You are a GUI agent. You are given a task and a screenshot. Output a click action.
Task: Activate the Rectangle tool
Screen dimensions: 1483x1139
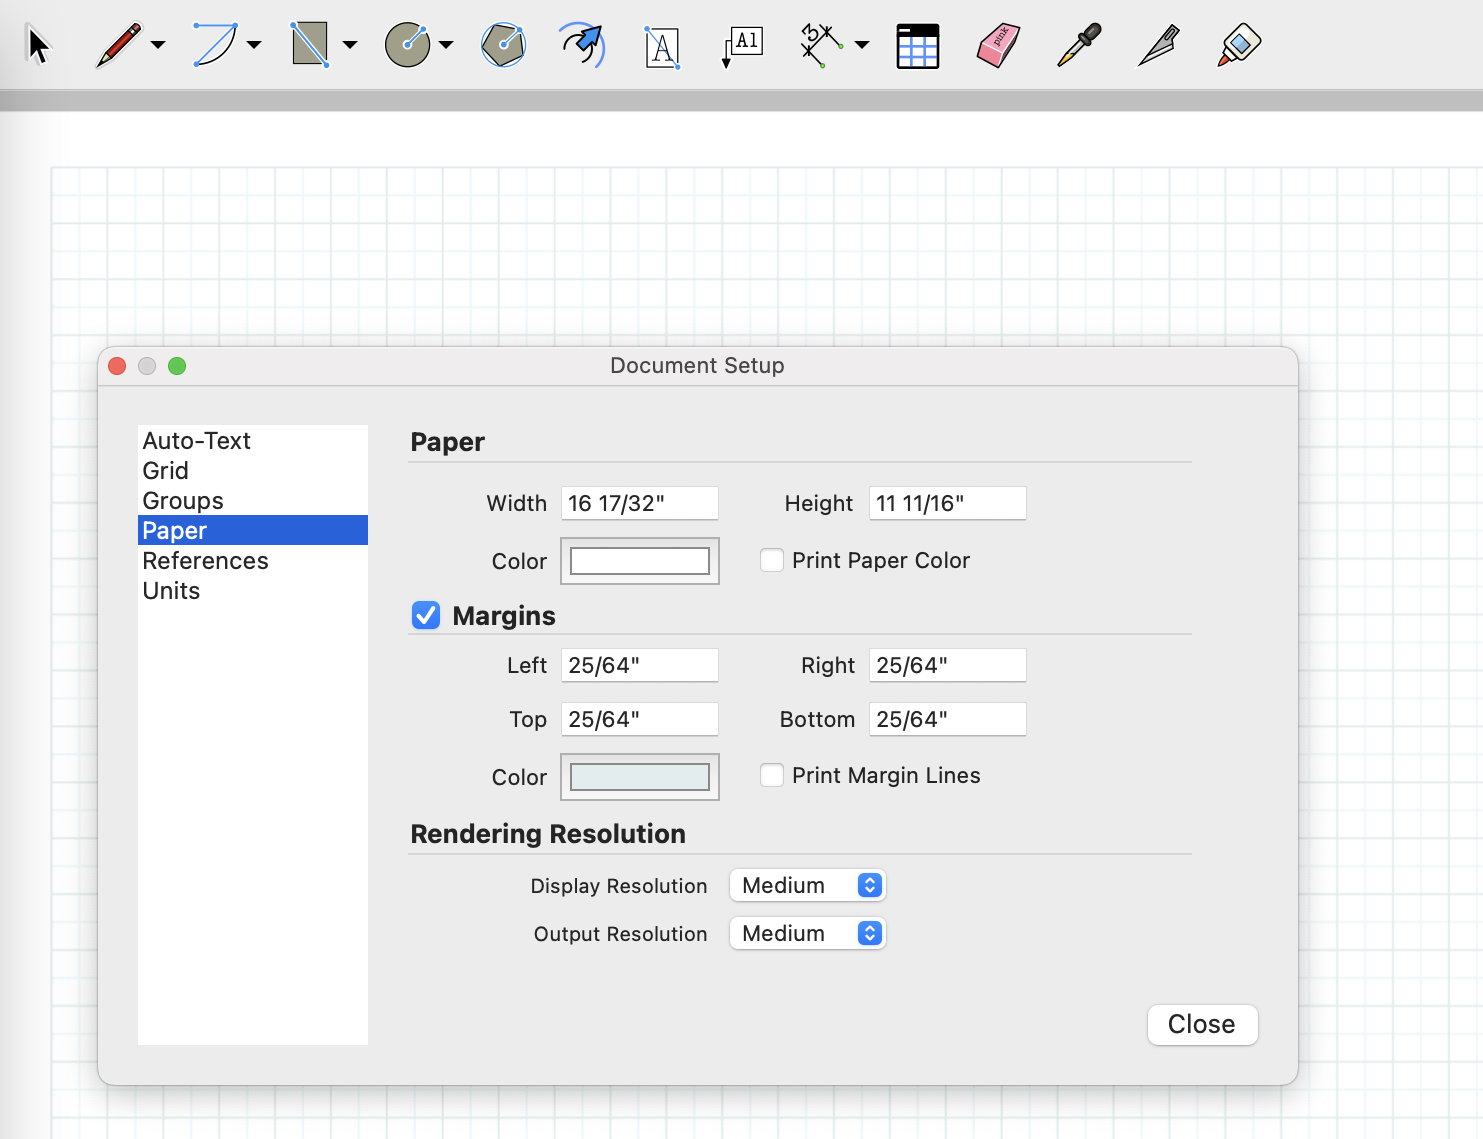[310, 45]
